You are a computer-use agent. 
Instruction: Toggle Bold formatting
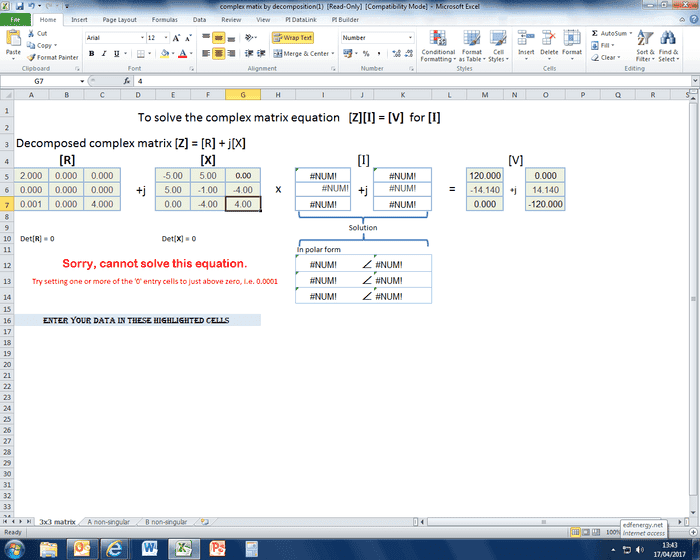pyautogui.click(x=90, y=53)
